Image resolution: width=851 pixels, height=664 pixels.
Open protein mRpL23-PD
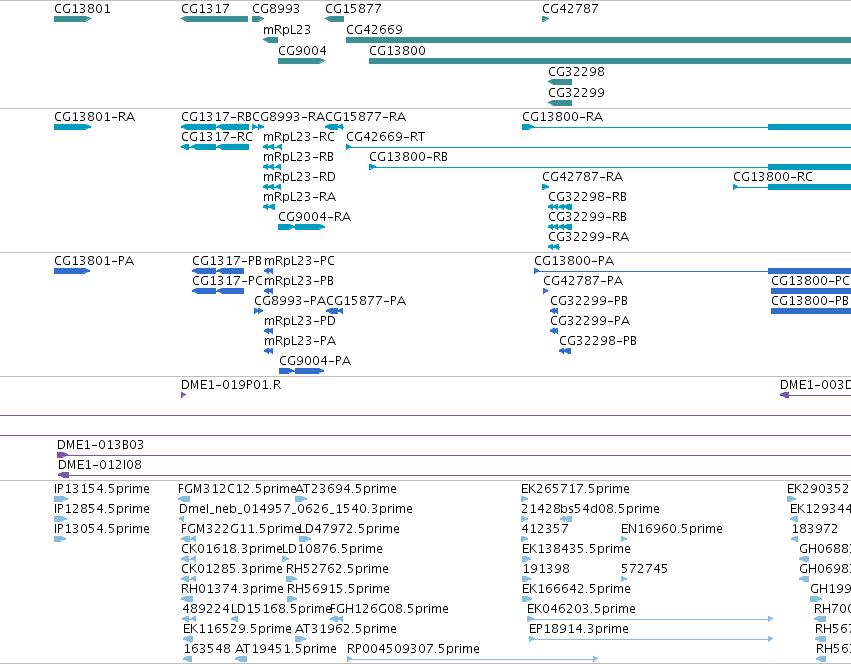300,321
